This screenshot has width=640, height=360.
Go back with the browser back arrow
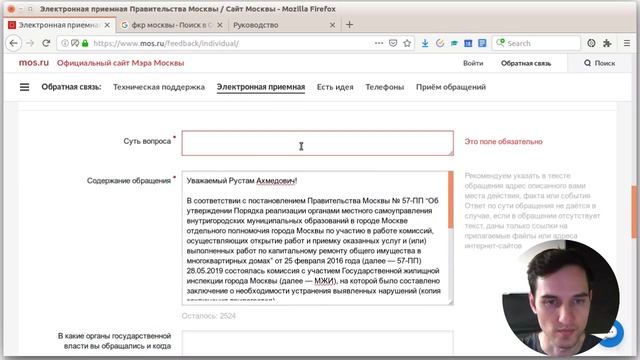click(x=13, y=43)
